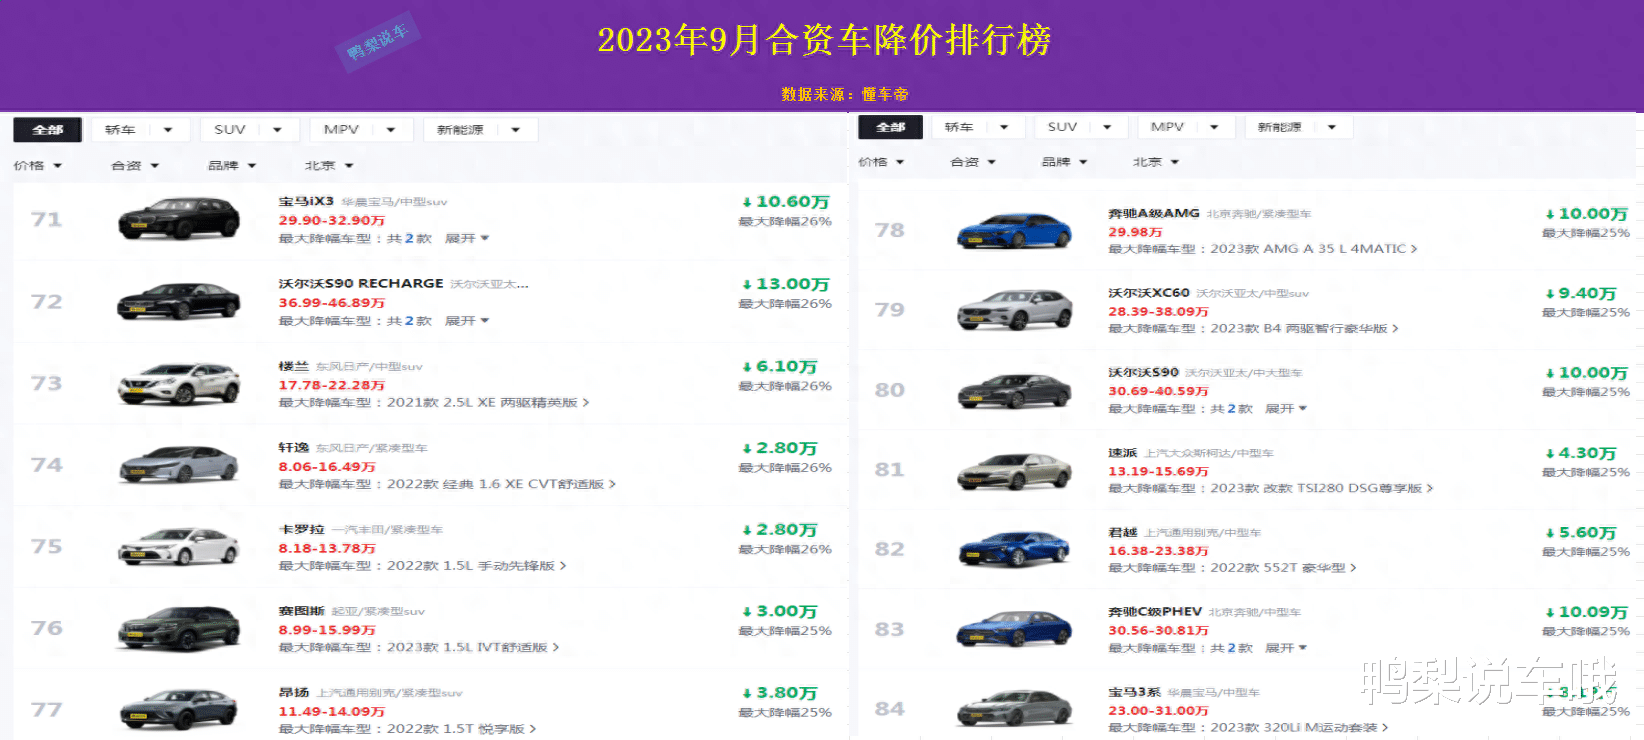Open 2023款 AMG A 35 L 4MATIC link
The height and width of the screenshot is (740, 1644).
point(1314,249)
